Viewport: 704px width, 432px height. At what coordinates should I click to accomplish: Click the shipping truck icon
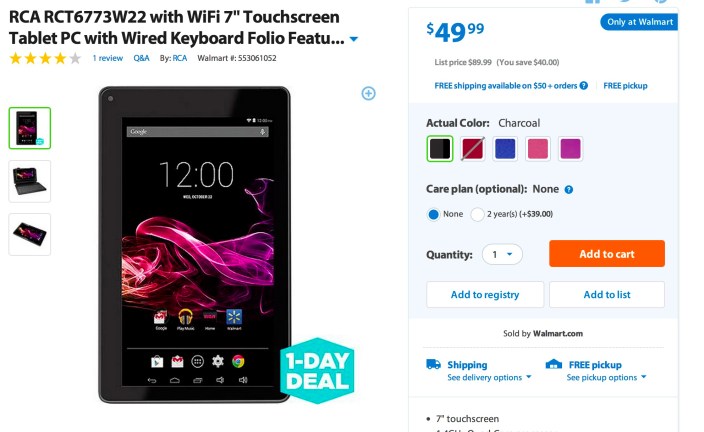(433, 364)
